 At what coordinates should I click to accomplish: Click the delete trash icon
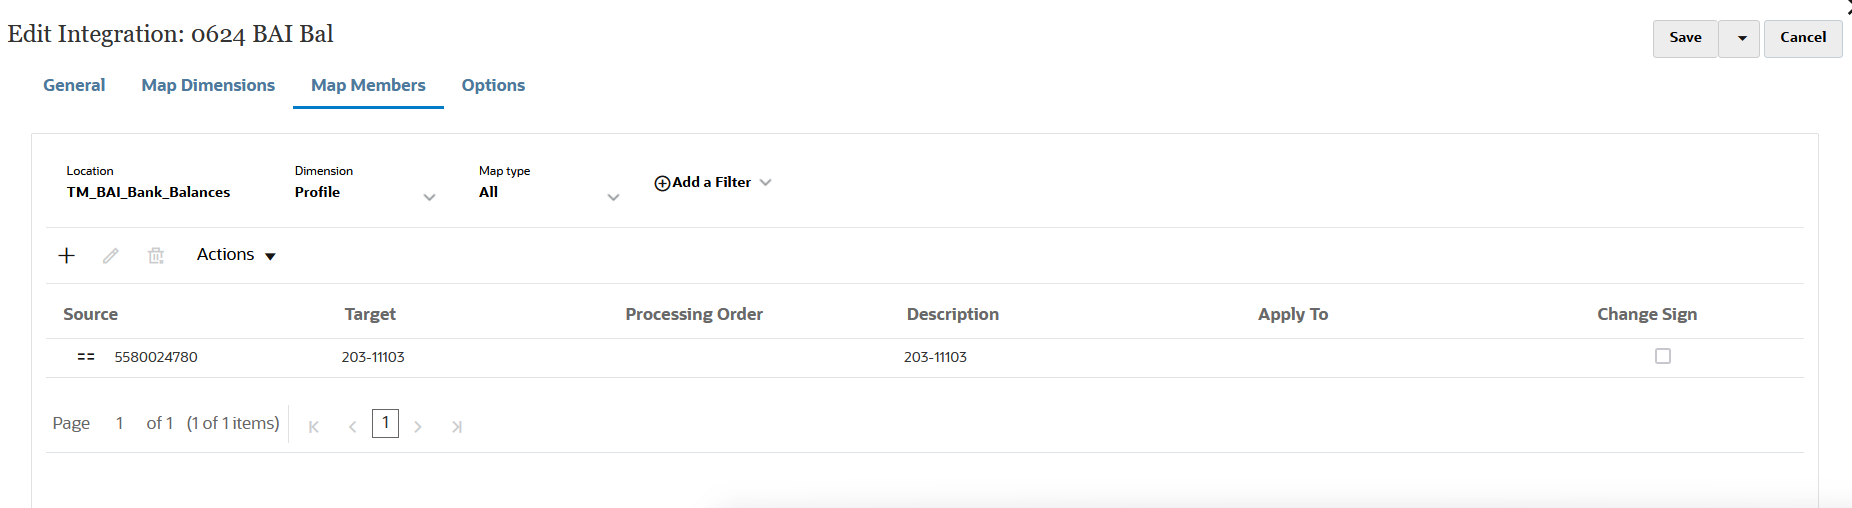[x=156, y=256]
